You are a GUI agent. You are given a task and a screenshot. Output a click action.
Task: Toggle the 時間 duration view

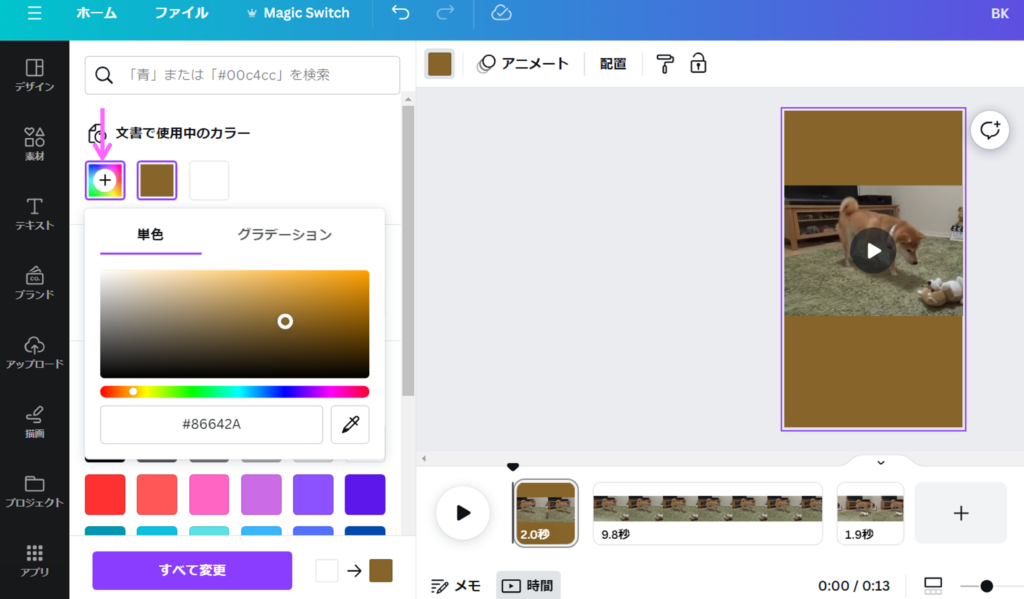click(528, 585)
